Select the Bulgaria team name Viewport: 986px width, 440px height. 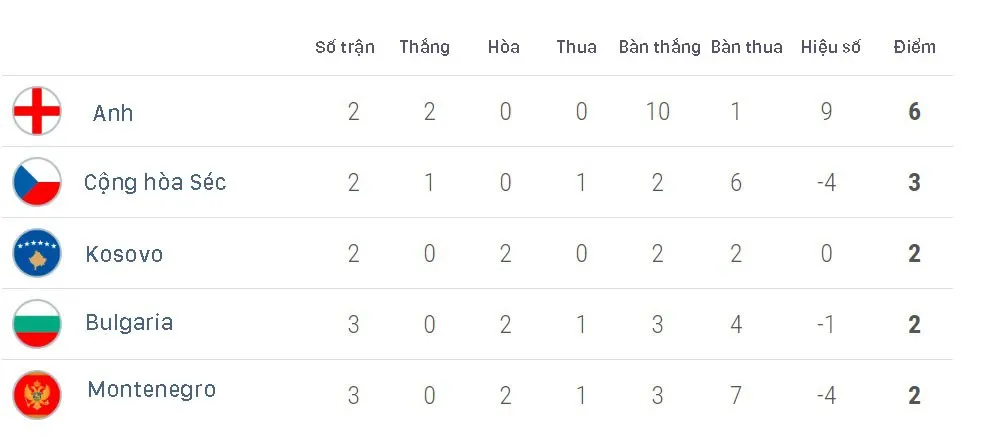point(130,322)
